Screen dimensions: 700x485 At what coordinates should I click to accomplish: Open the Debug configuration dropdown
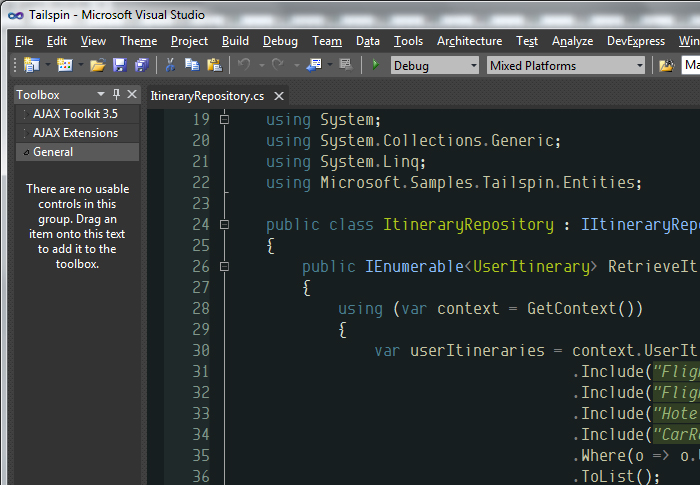click(x=435, y=66)
